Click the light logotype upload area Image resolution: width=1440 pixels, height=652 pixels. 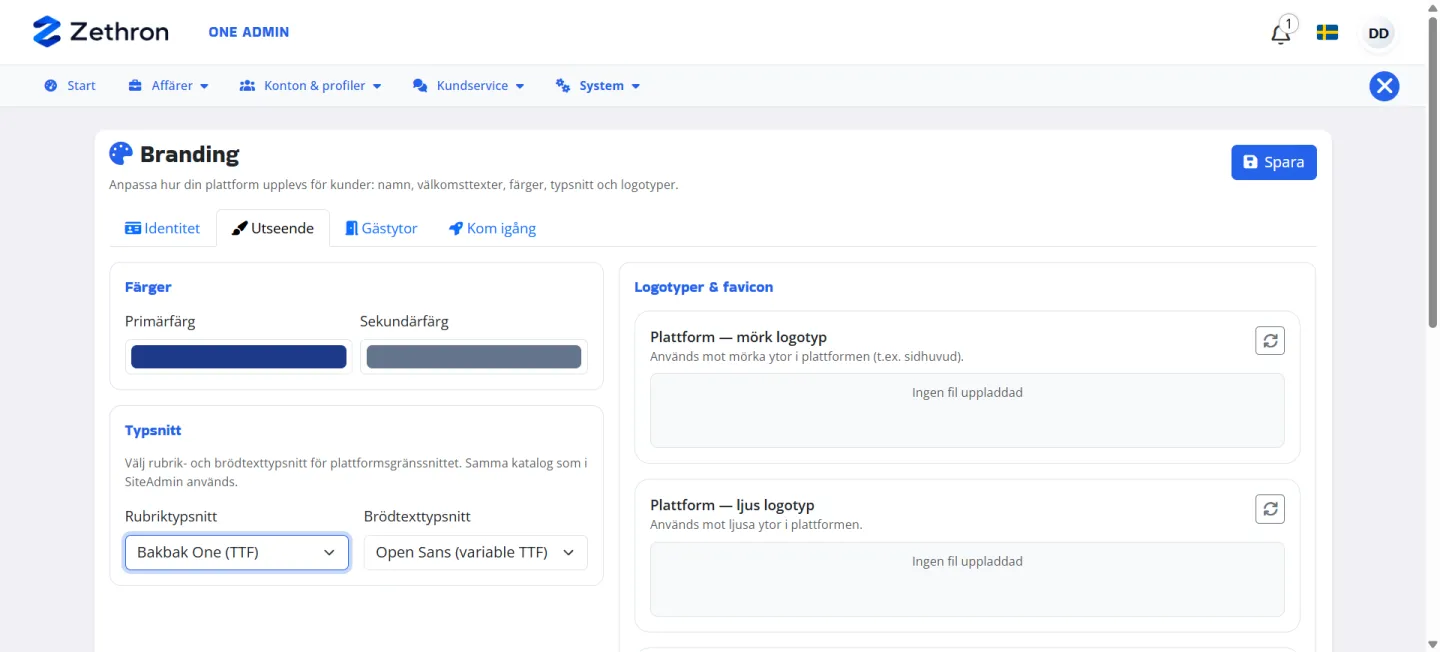tap(967, 579)
